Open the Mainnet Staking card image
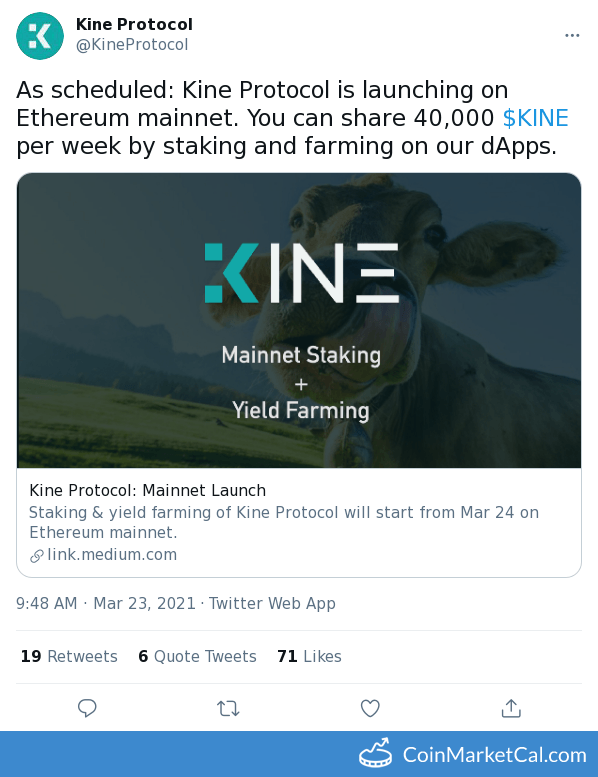 (299, 321)
